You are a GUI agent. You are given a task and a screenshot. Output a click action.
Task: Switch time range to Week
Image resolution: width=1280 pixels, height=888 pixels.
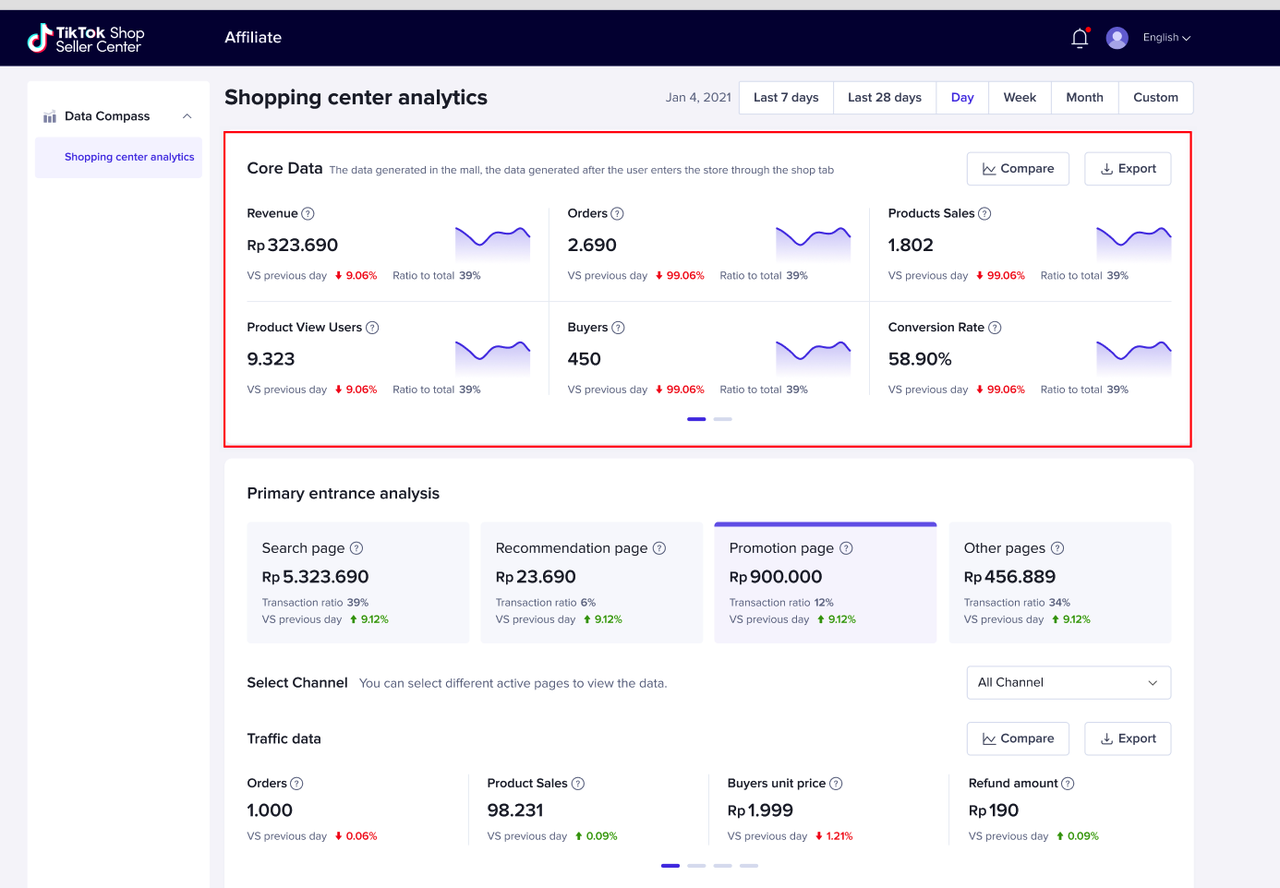coord(1019,98)
